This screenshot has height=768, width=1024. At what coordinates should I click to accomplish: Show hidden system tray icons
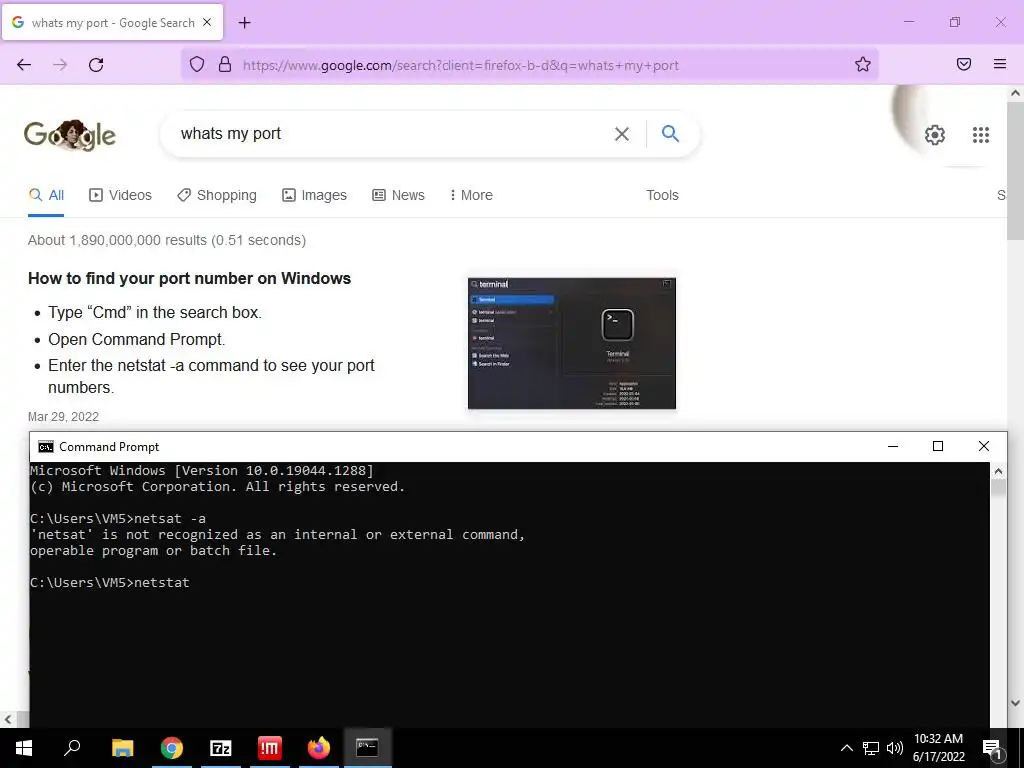tap(846, 748)
